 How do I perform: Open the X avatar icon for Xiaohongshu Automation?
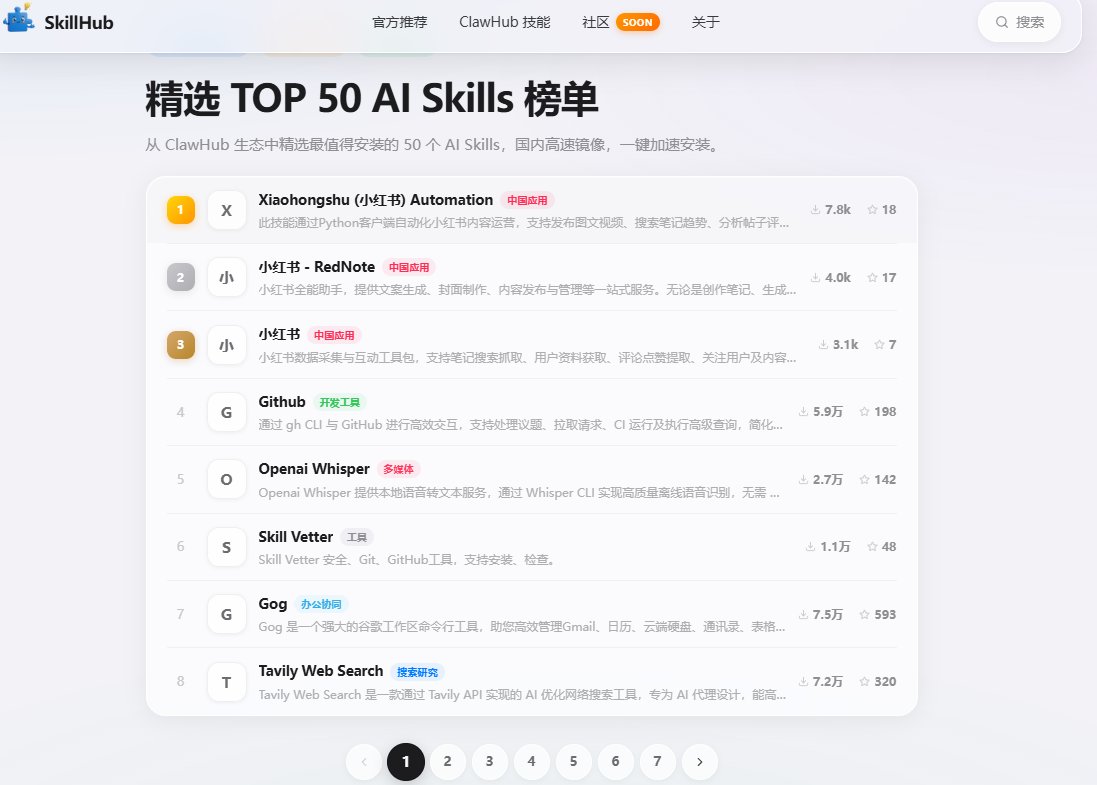227,210
